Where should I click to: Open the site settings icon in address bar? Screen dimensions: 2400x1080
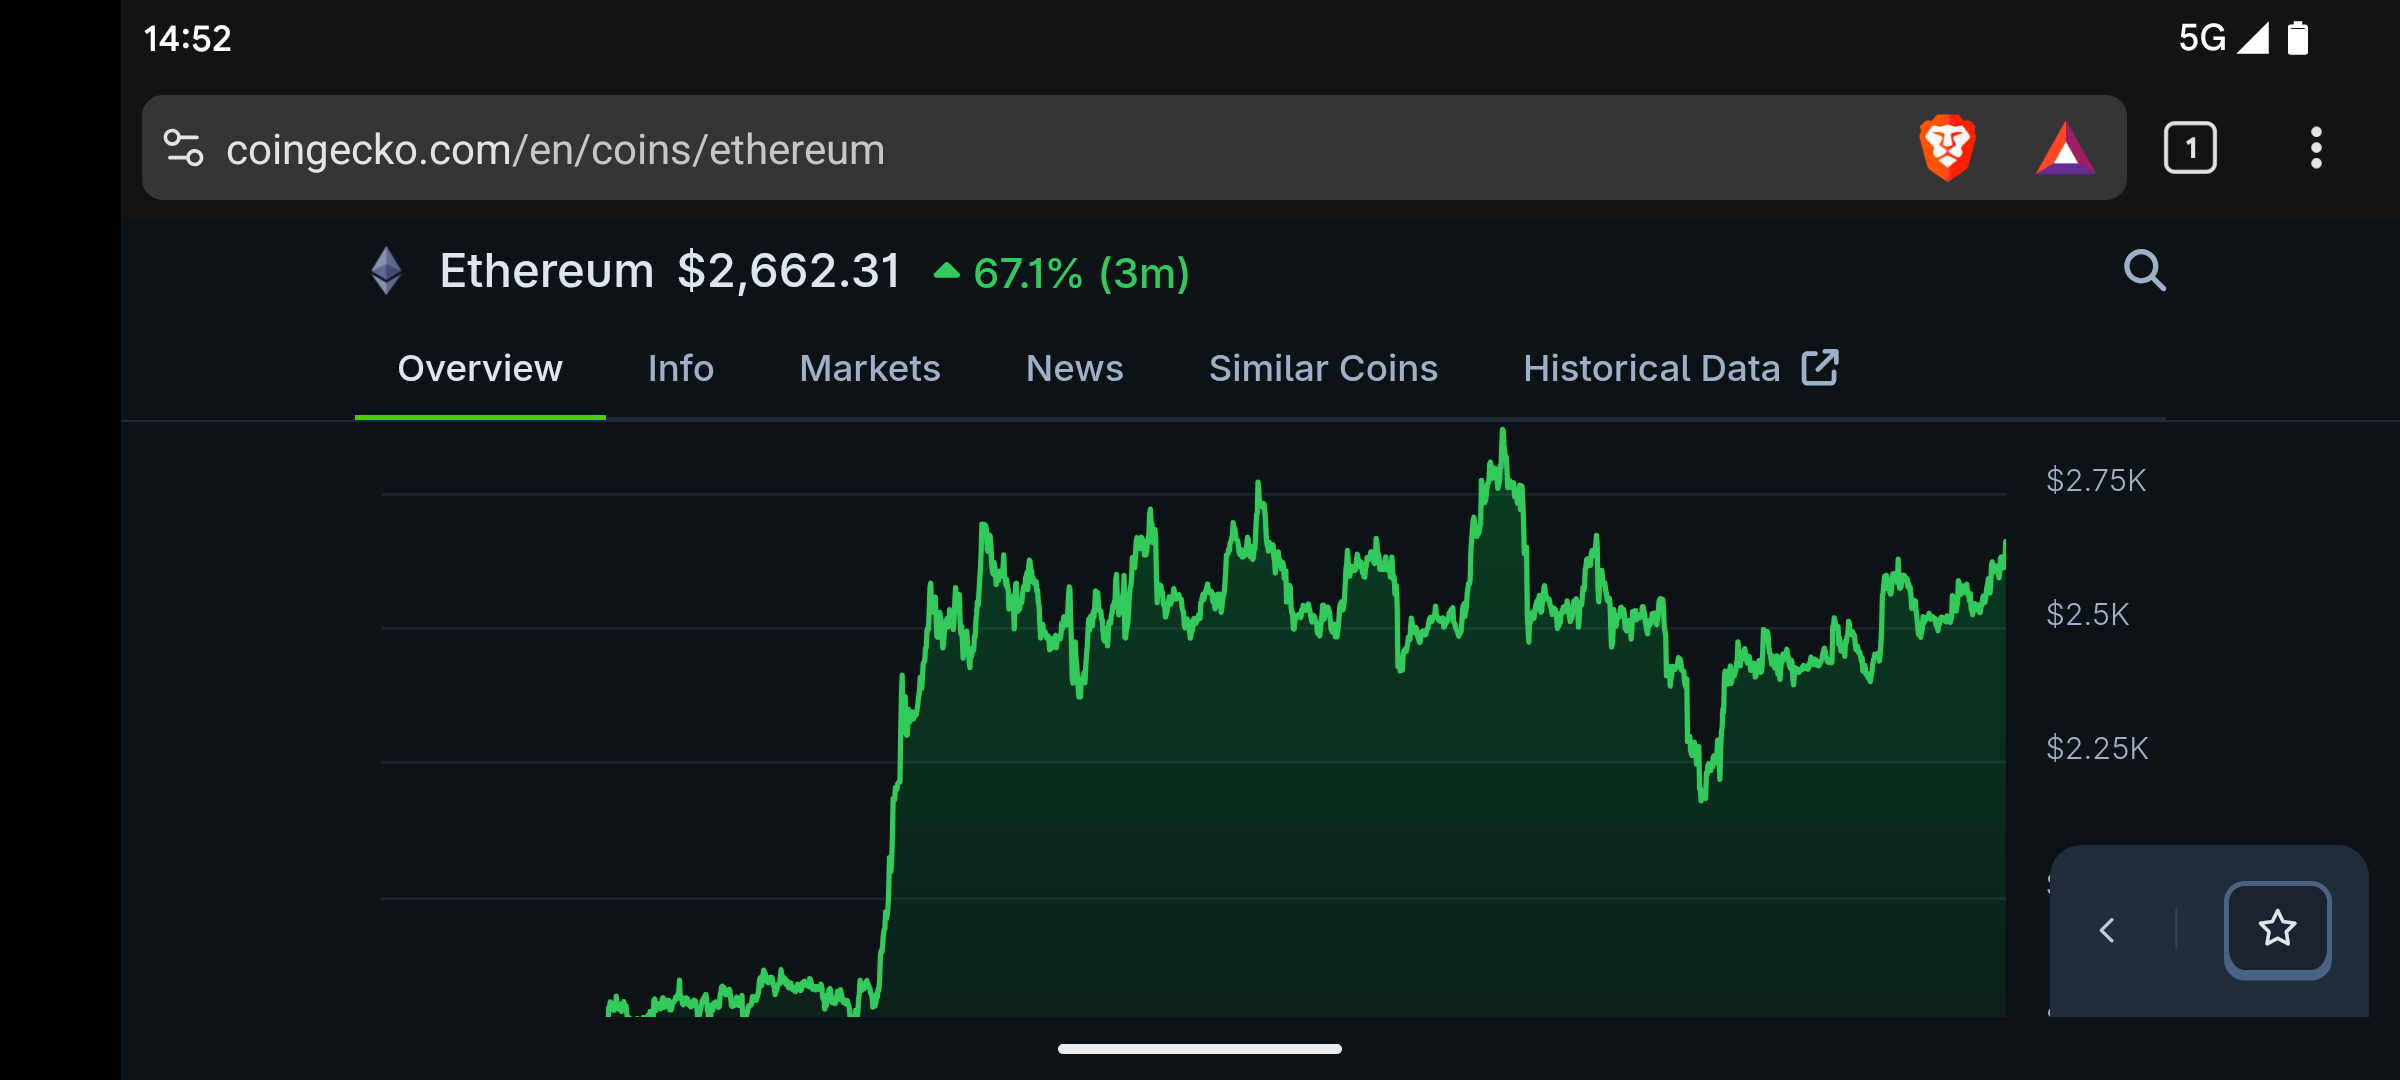tap(184, 148)
